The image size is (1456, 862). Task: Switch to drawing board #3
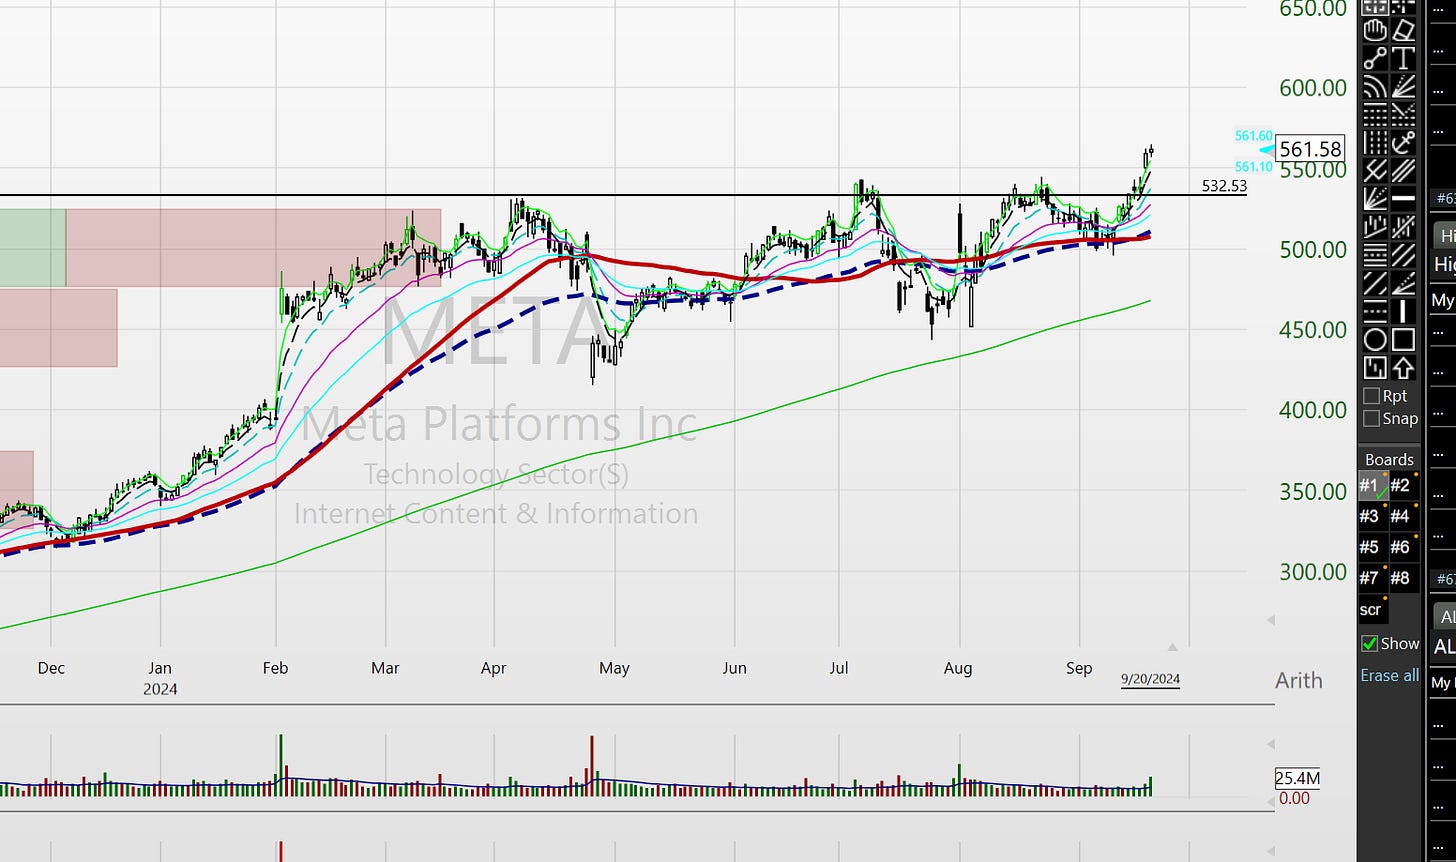tap(1372, 516)
